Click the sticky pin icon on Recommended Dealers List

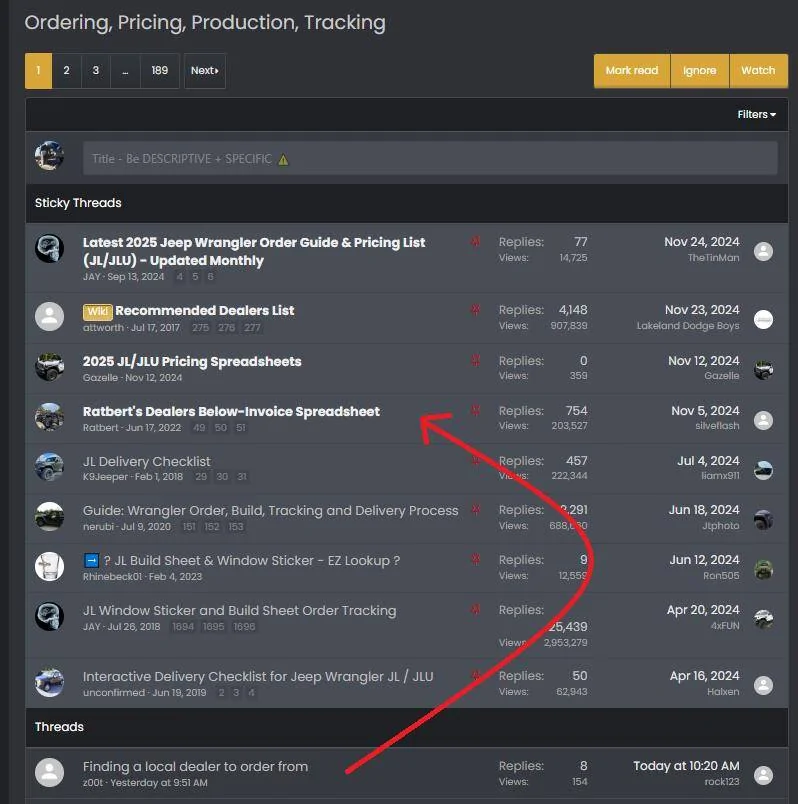tap(475, 310)
